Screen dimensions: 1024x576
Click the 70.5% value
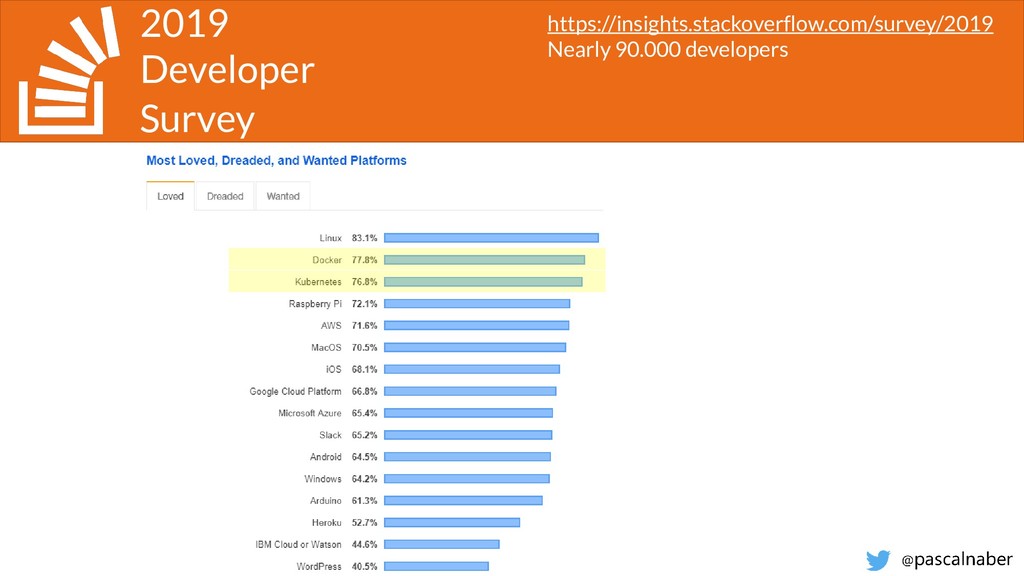[x=364, y=347]
